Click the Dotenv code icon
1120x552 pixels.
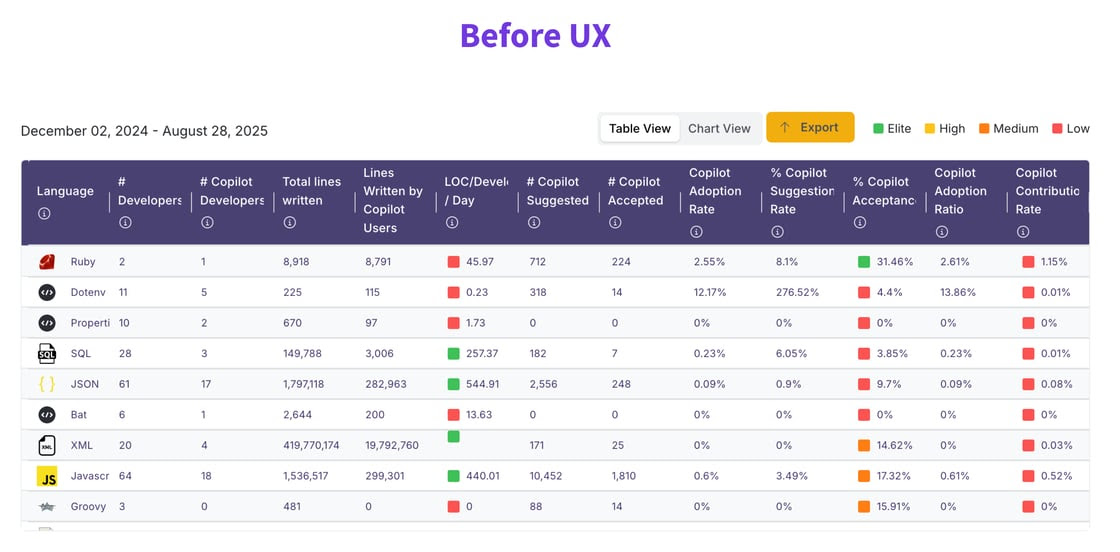[x=47, y=293]
